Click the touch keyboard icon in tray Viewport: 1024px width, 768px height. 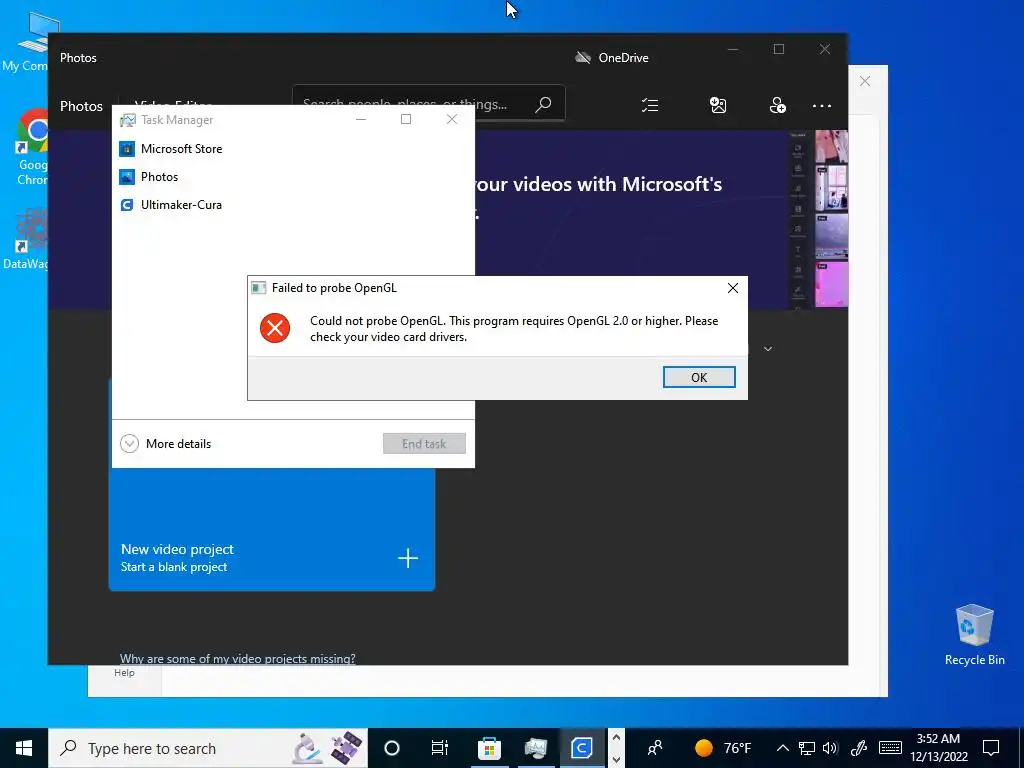[890, 748]
